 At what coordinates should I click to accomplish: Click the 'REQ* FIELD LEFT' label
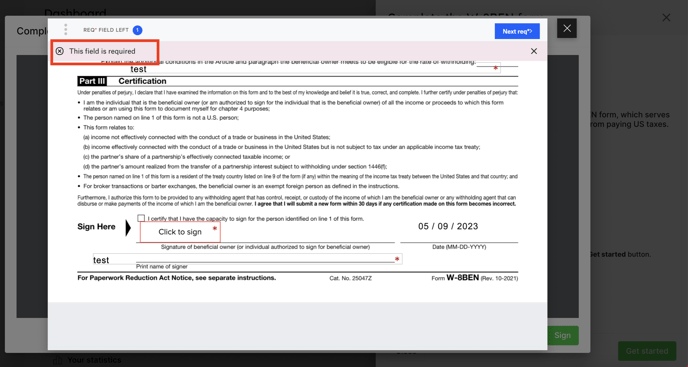(106, 30)
